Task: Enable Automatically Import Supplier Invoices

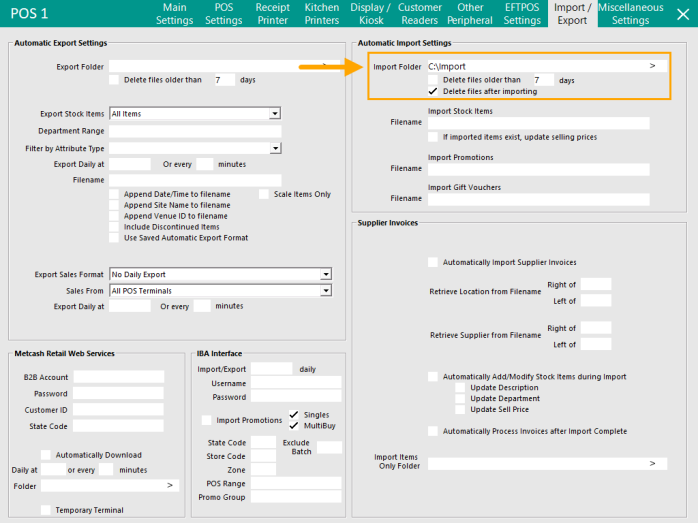Action: click(x=433, y=262)
